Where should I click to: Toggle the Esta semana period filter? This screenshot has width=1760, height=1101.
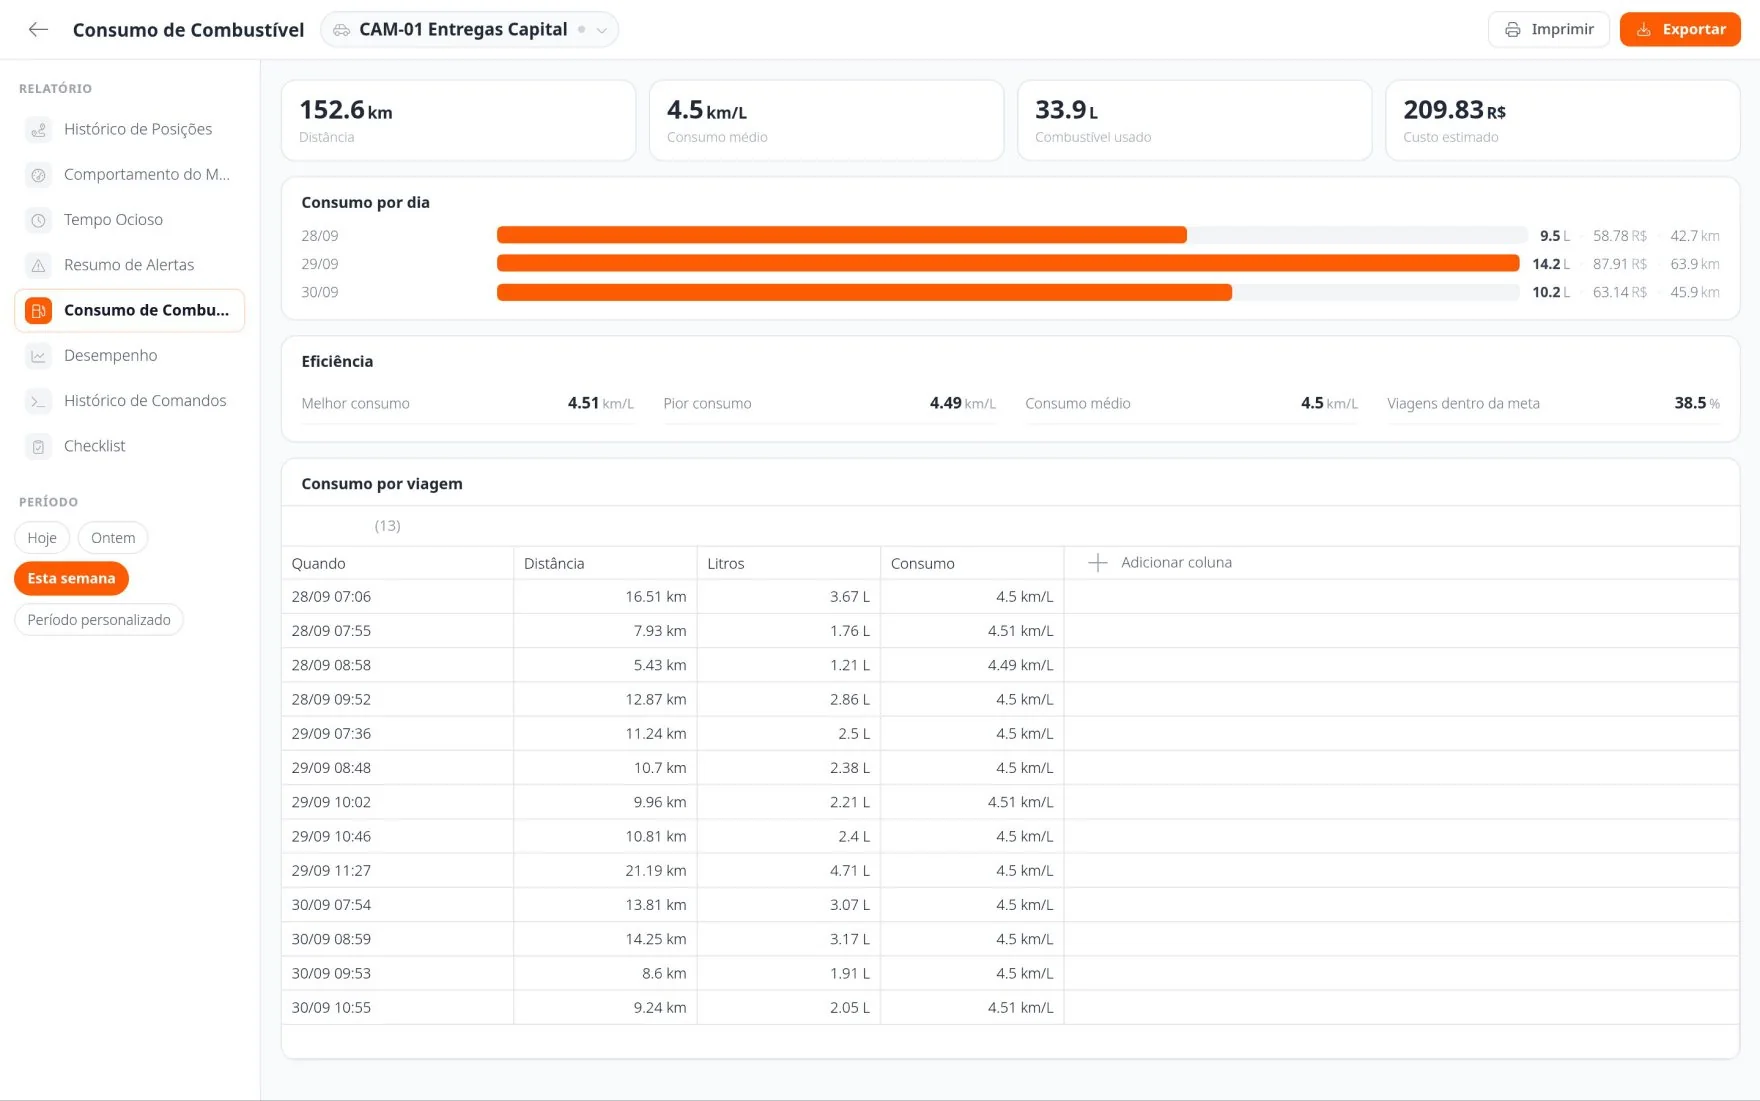click(x=71, y=578)
